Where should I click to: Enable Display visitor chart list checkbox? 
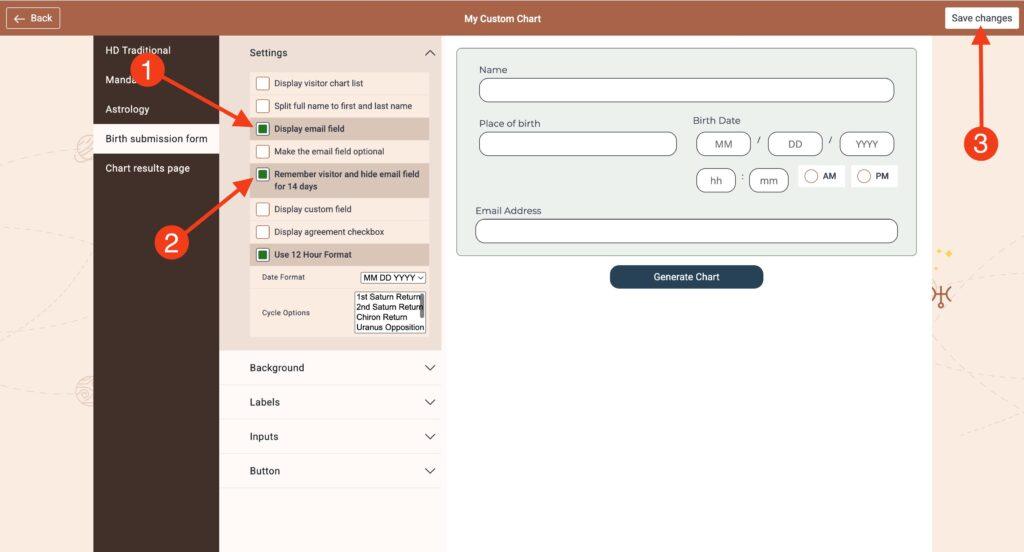(263, 83)
